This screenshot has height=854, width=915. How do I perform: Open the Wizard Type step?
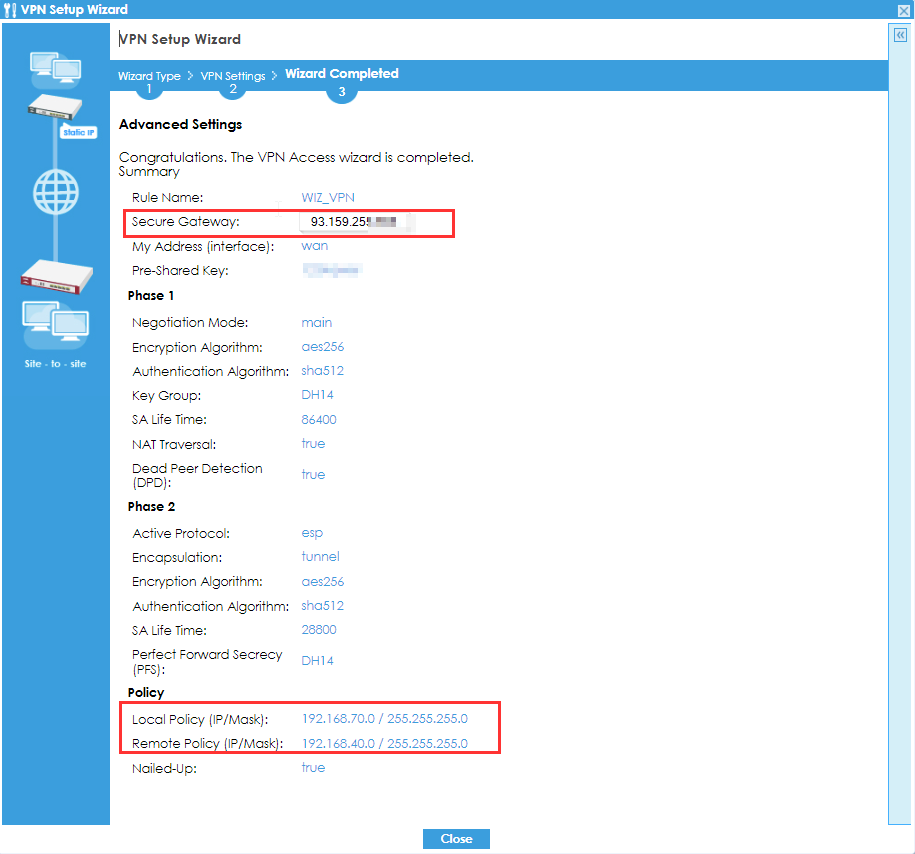tap(149, 75)
